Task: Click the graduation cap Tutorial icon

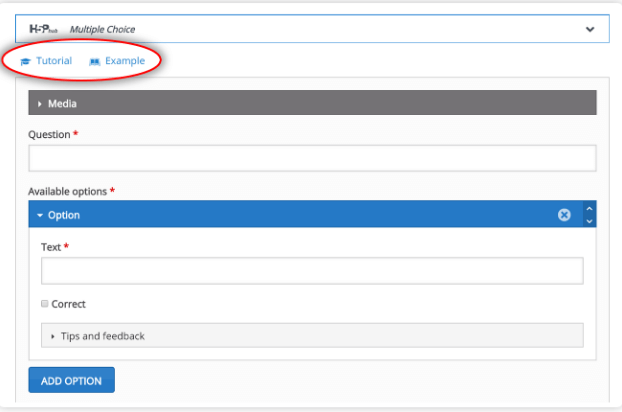Action: click(x=25, y=61)
